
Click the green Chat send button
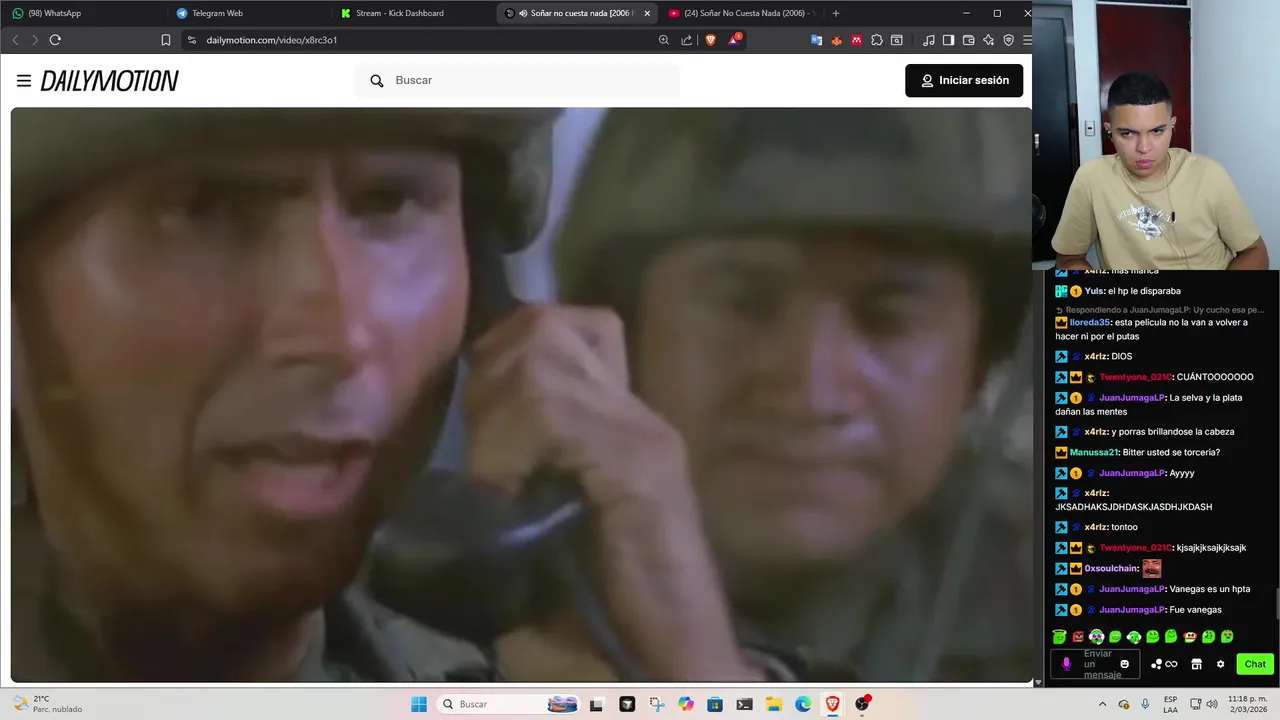point(1255,664)
